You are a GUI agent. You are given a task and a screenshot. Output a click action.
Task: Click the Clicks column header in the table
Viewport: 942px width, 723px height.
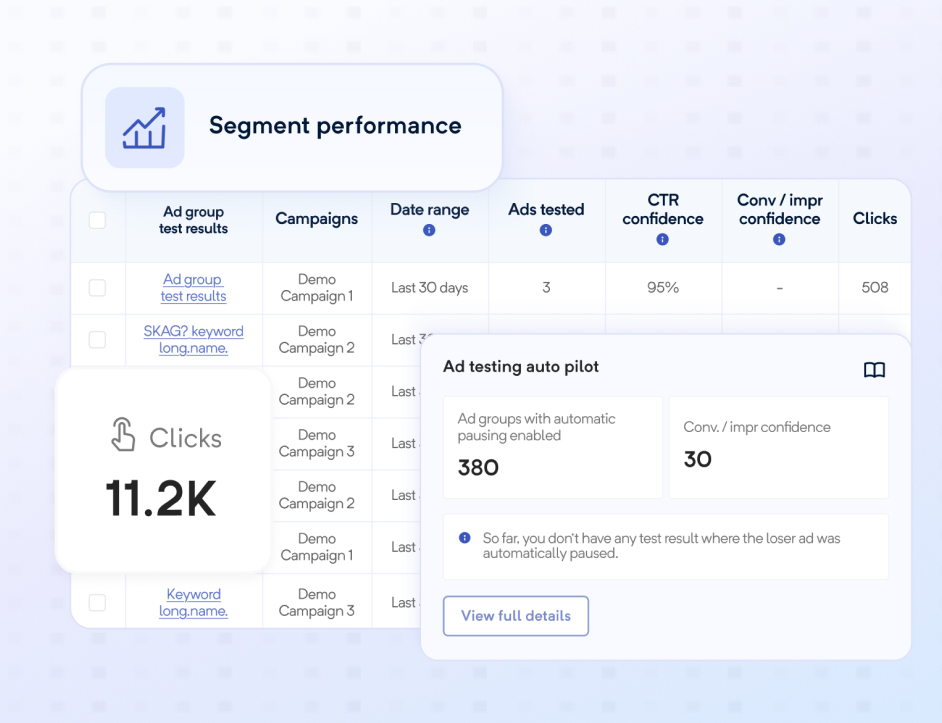[x=874, y=219]
